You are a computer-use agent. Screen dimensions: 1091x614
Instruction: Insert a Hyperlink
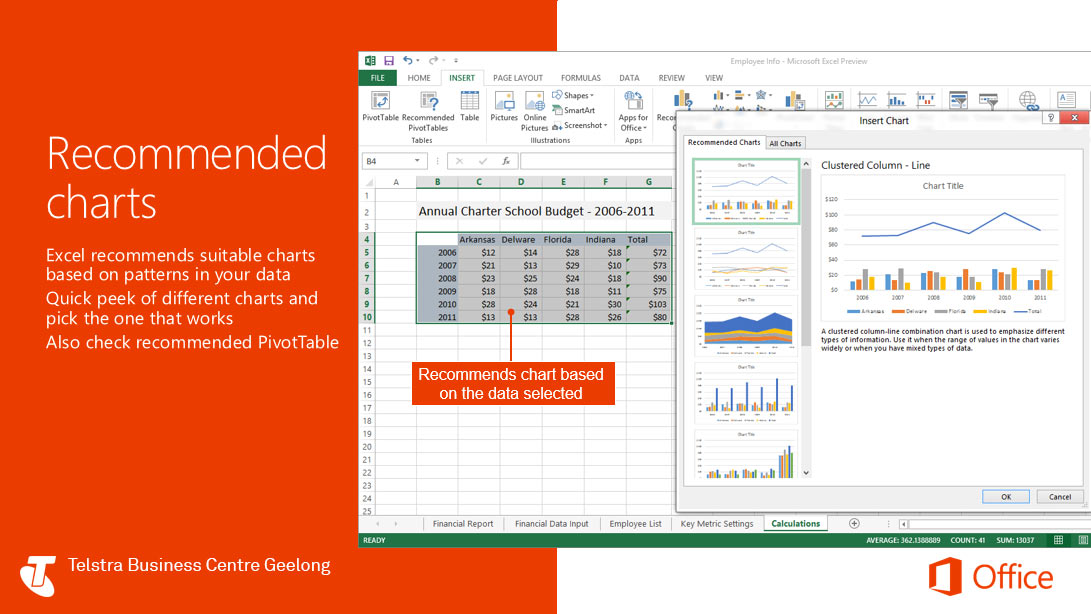pyautogui.click(x=1028, y=100)
